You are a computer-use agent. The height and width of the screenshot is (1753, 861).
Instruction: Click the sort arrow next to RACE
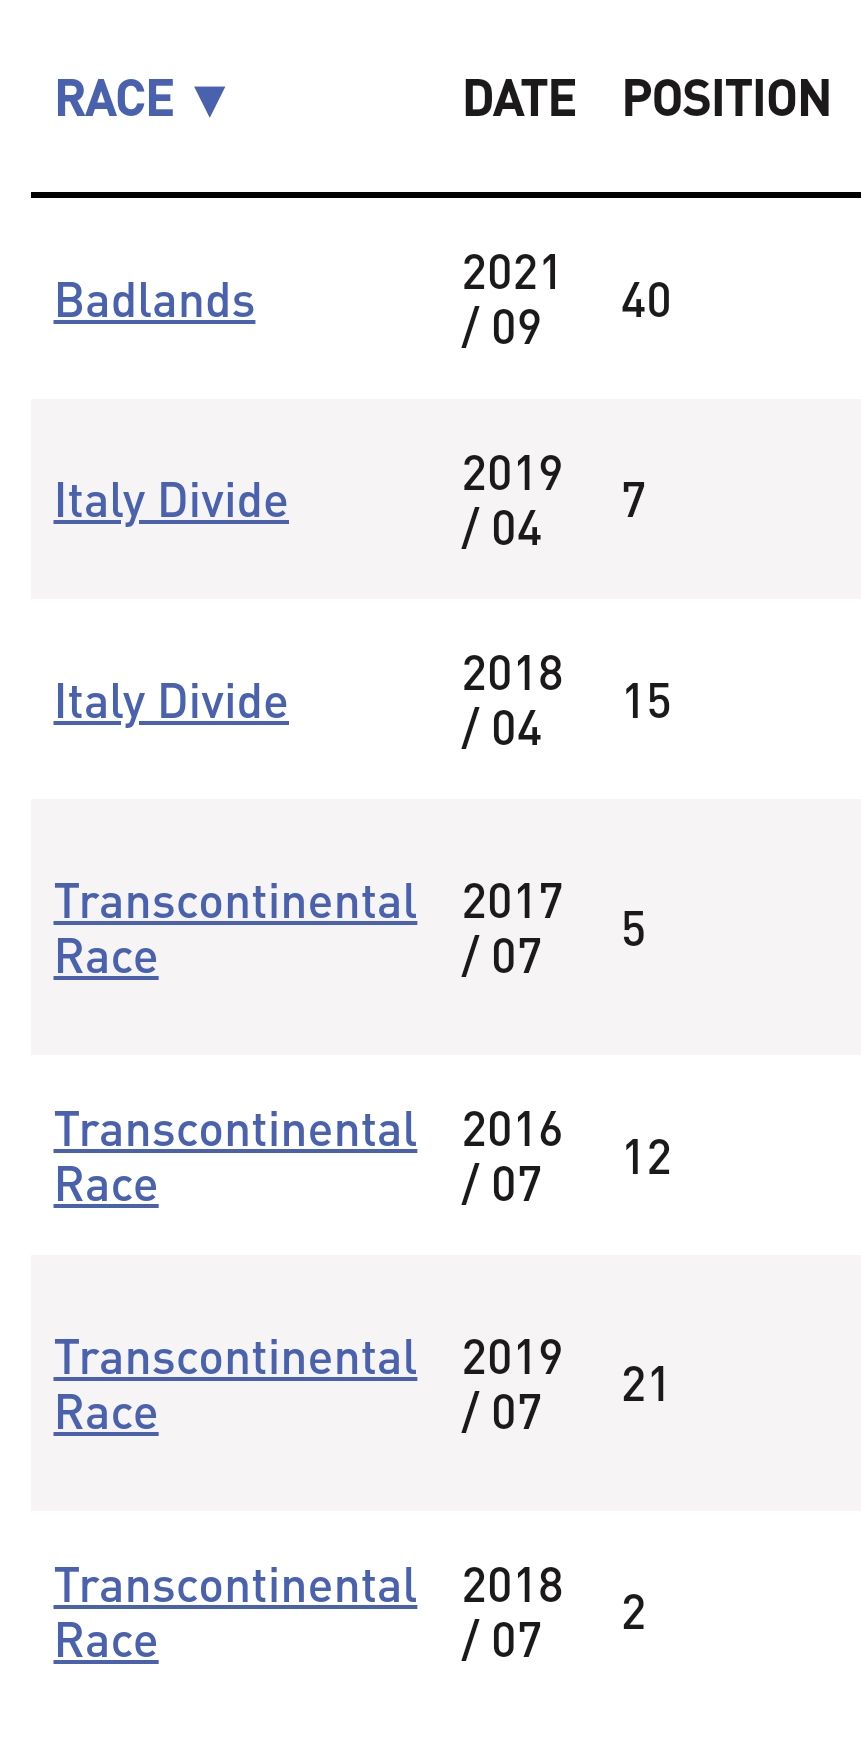210,100
